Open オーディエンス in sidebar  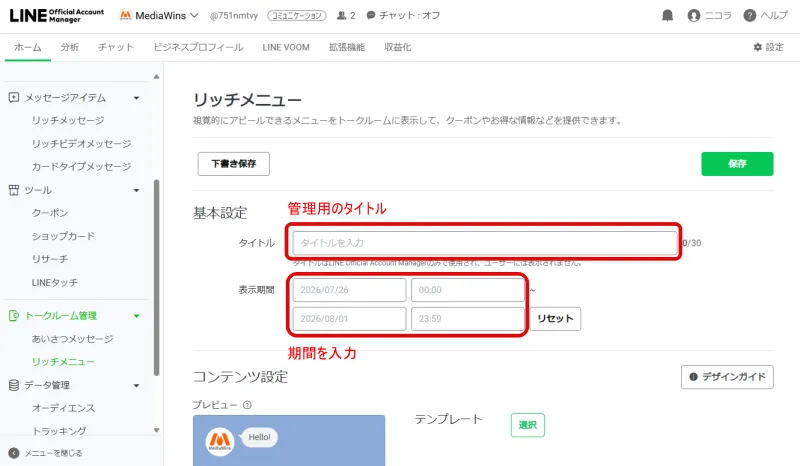click(63, 408)
